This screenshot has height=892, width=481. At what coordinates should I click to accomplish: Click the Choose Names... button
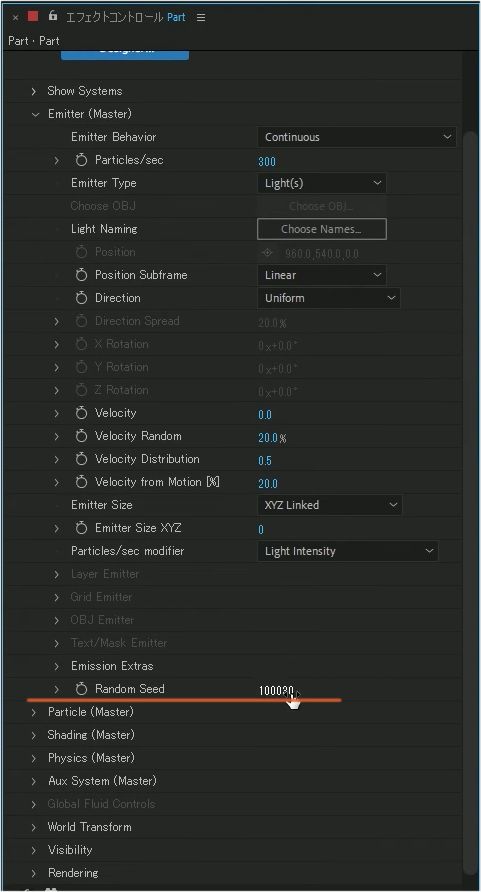pyautogui.click(x=322, y=229)
